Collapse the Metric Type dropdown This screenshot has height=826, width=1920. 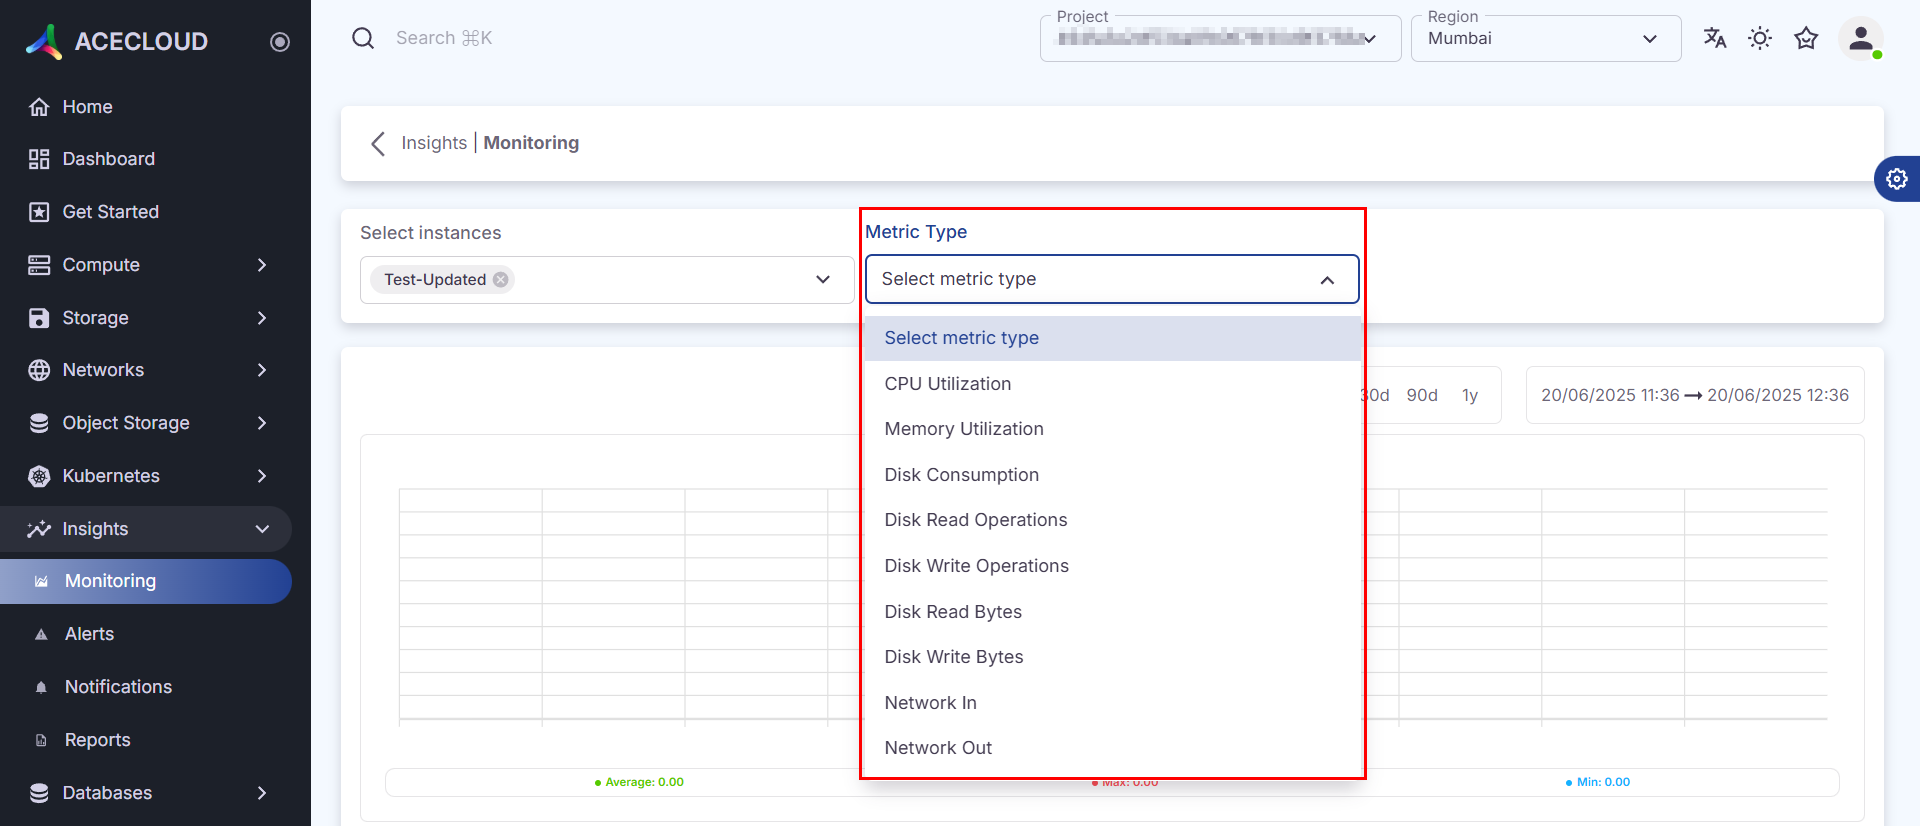coord(1327,280)
